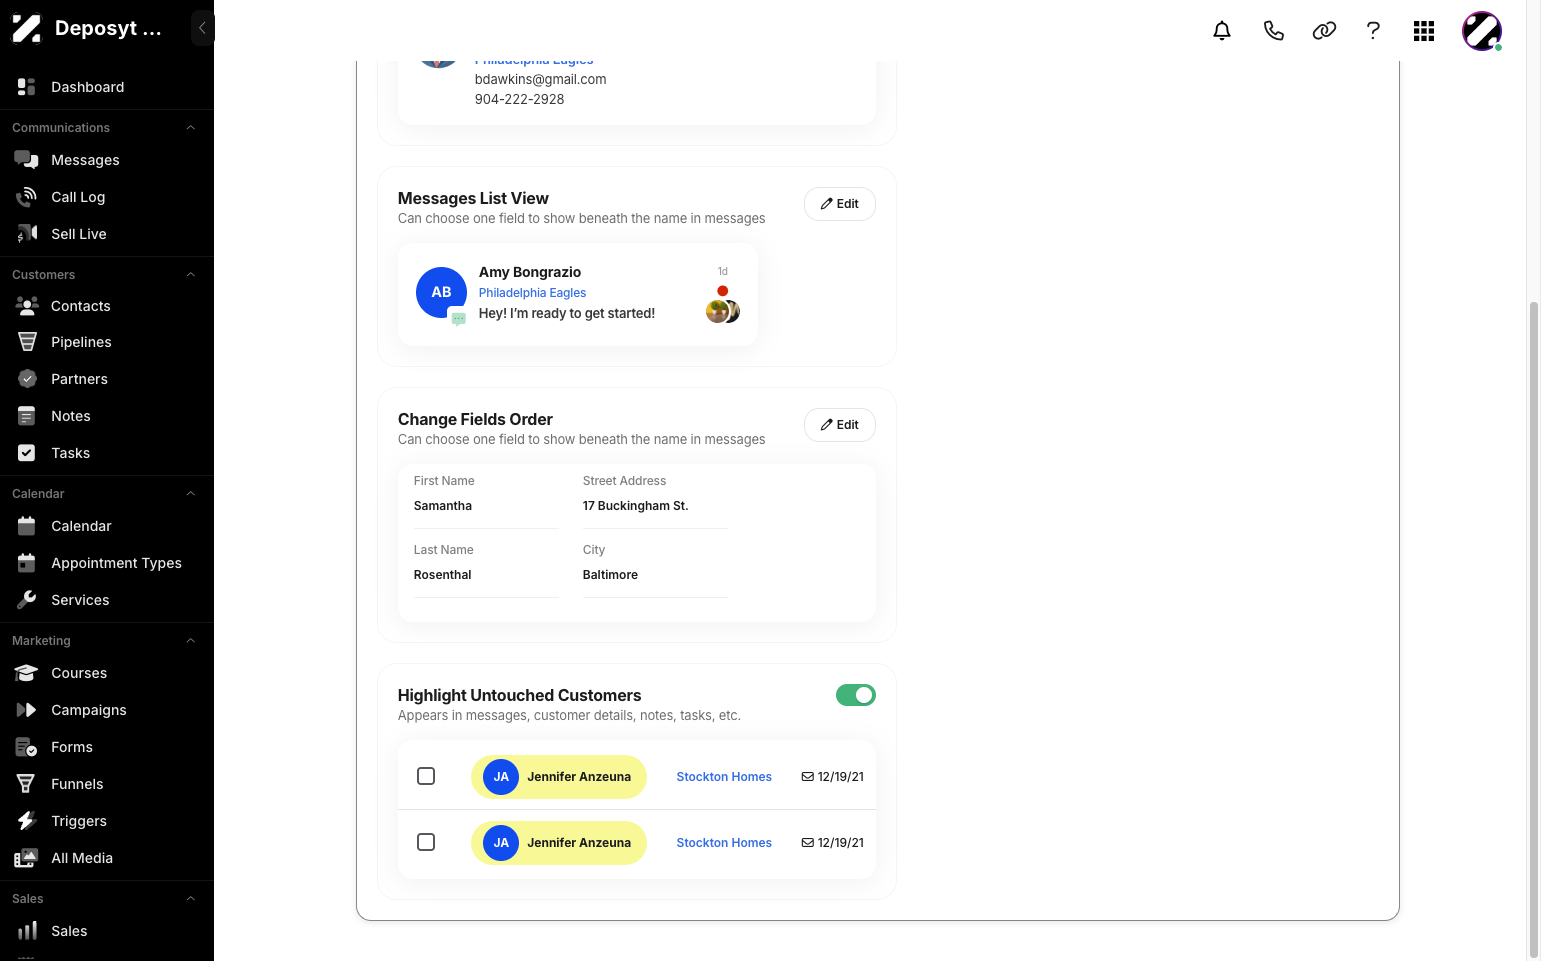The image size is (1541, 961).
Task: Collapse the Marketing section
Action: [x=190, y=641]
